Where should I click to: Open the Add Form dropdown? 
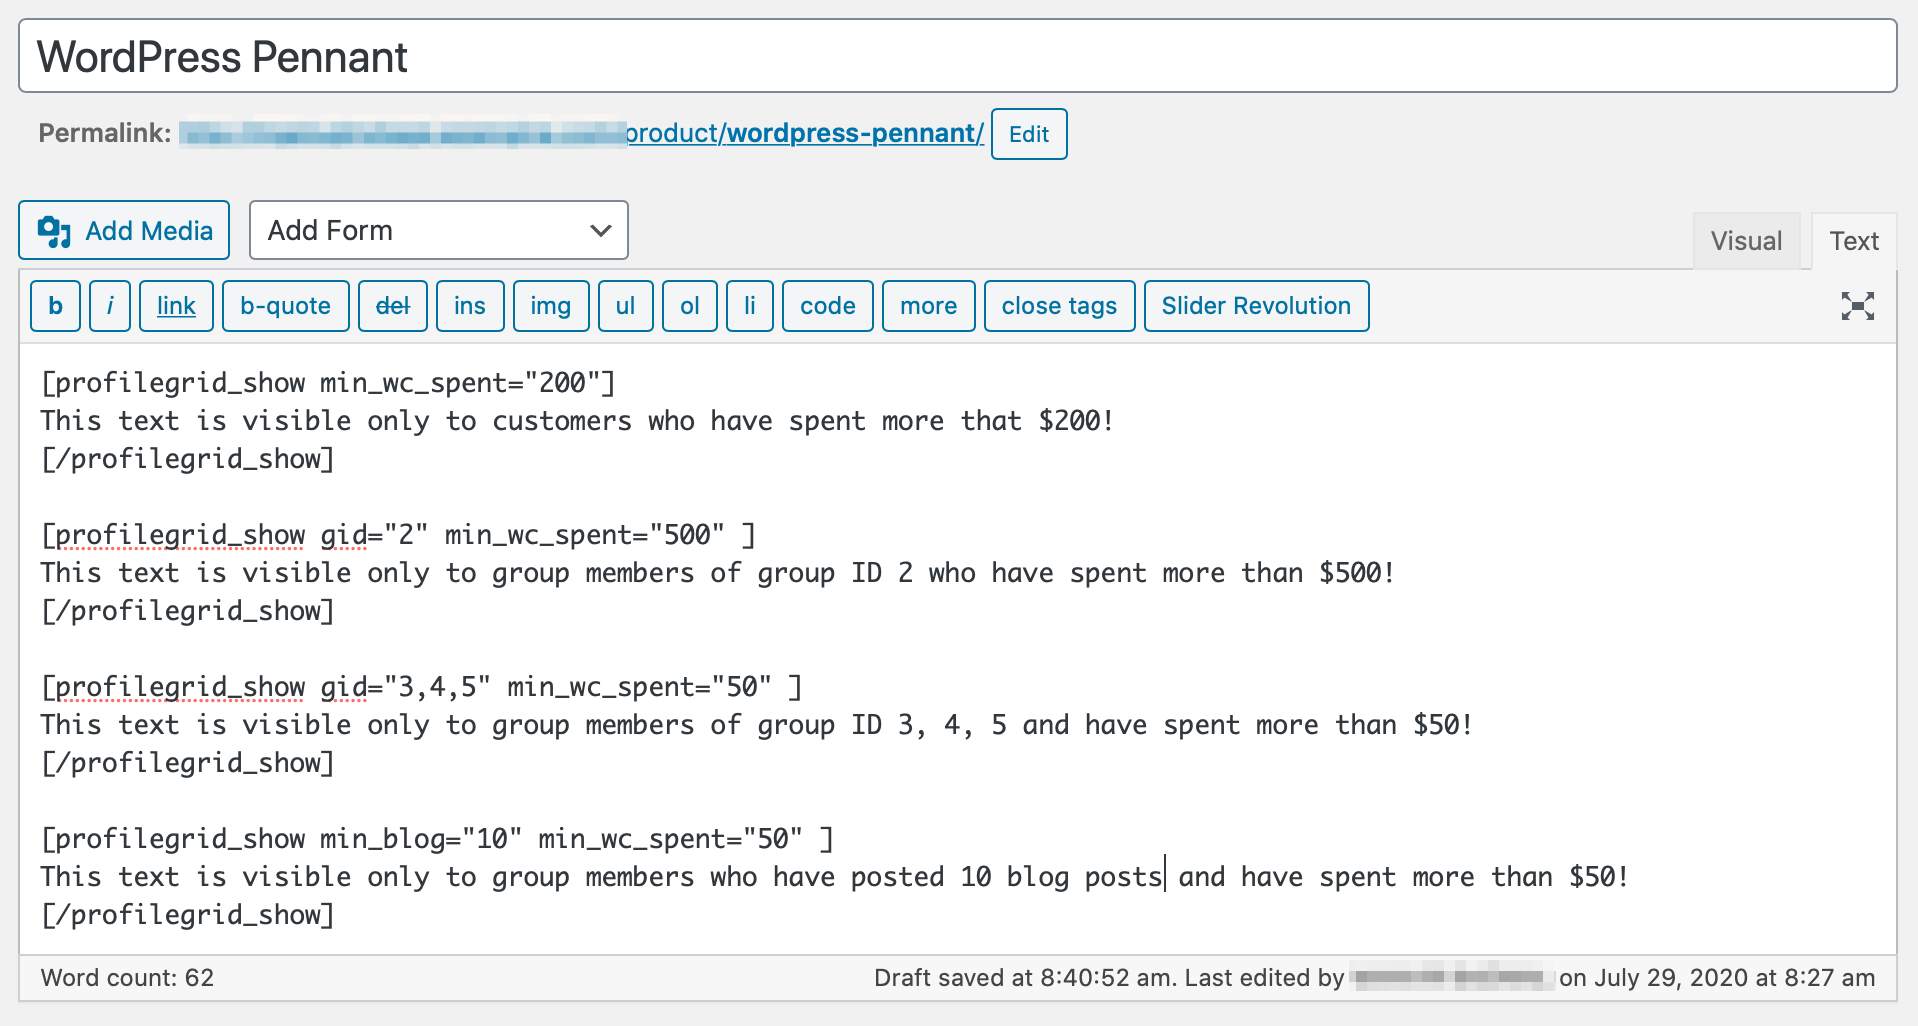438,230
